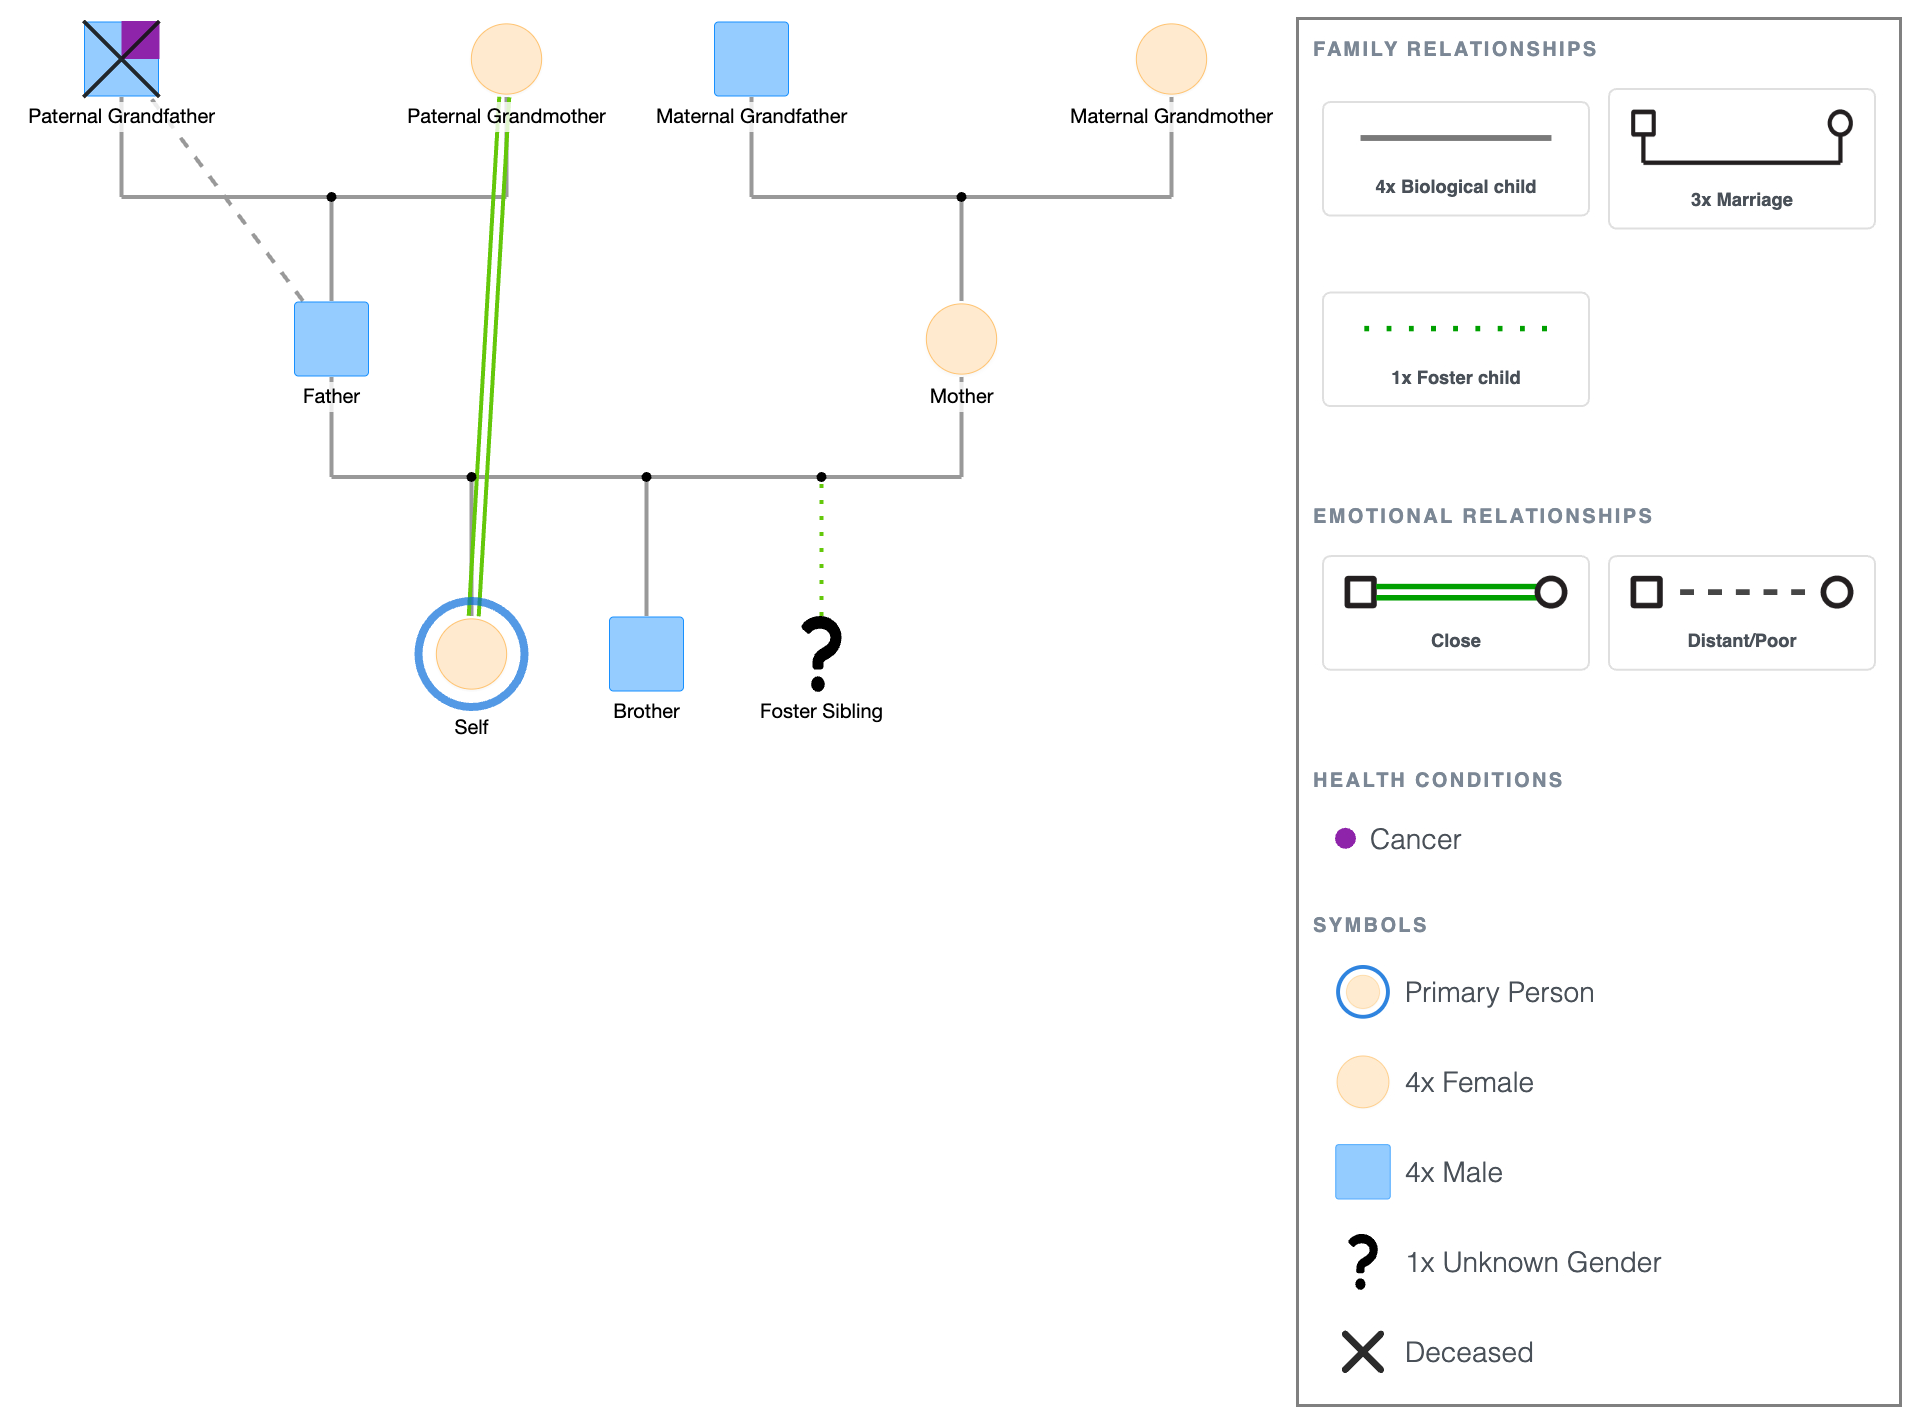The height and width of the screenshot is (1424, 1919).
Task: Select the Father square node
Action: tap(331, 339)
